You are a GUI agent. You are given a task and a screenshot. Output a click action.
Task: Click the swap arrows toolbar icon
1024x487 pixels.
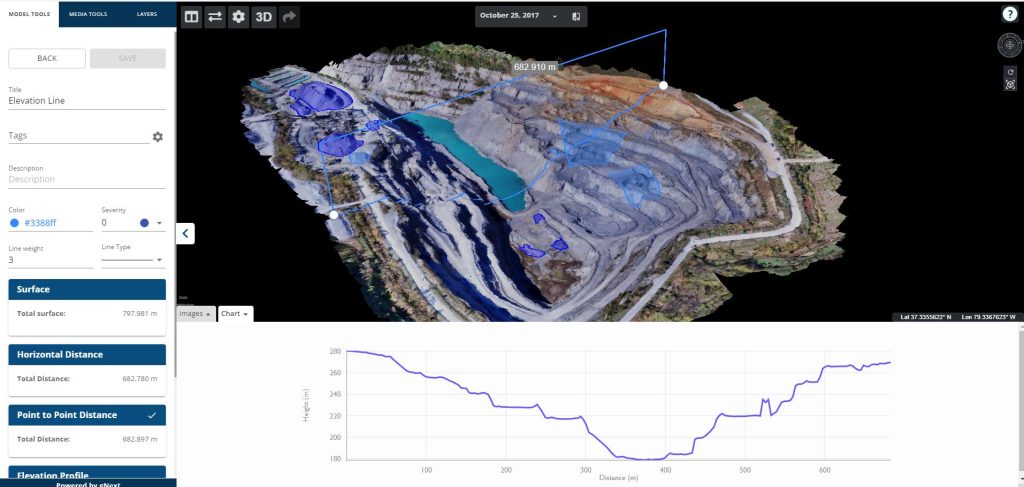click(x=215, y=17)
